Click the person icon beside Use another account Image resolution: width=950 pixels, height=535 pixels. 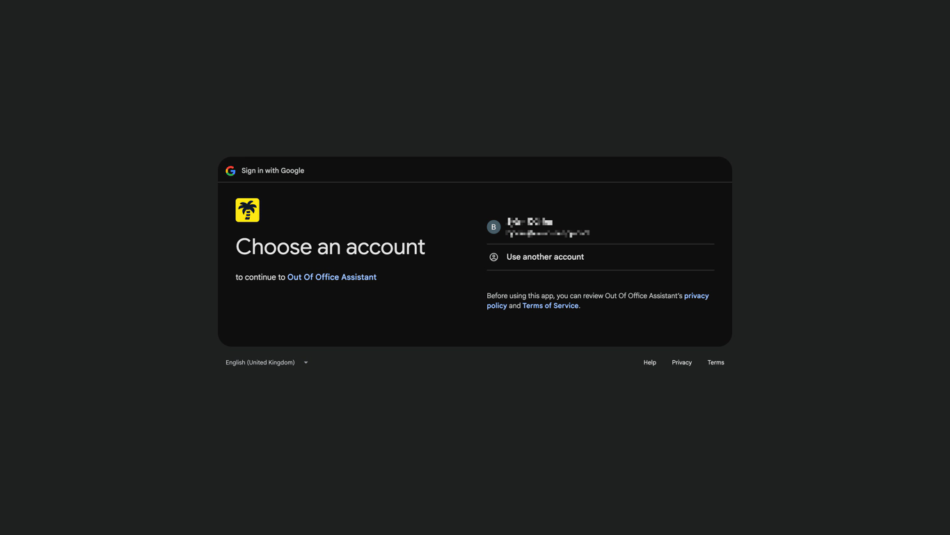[494, 257]
